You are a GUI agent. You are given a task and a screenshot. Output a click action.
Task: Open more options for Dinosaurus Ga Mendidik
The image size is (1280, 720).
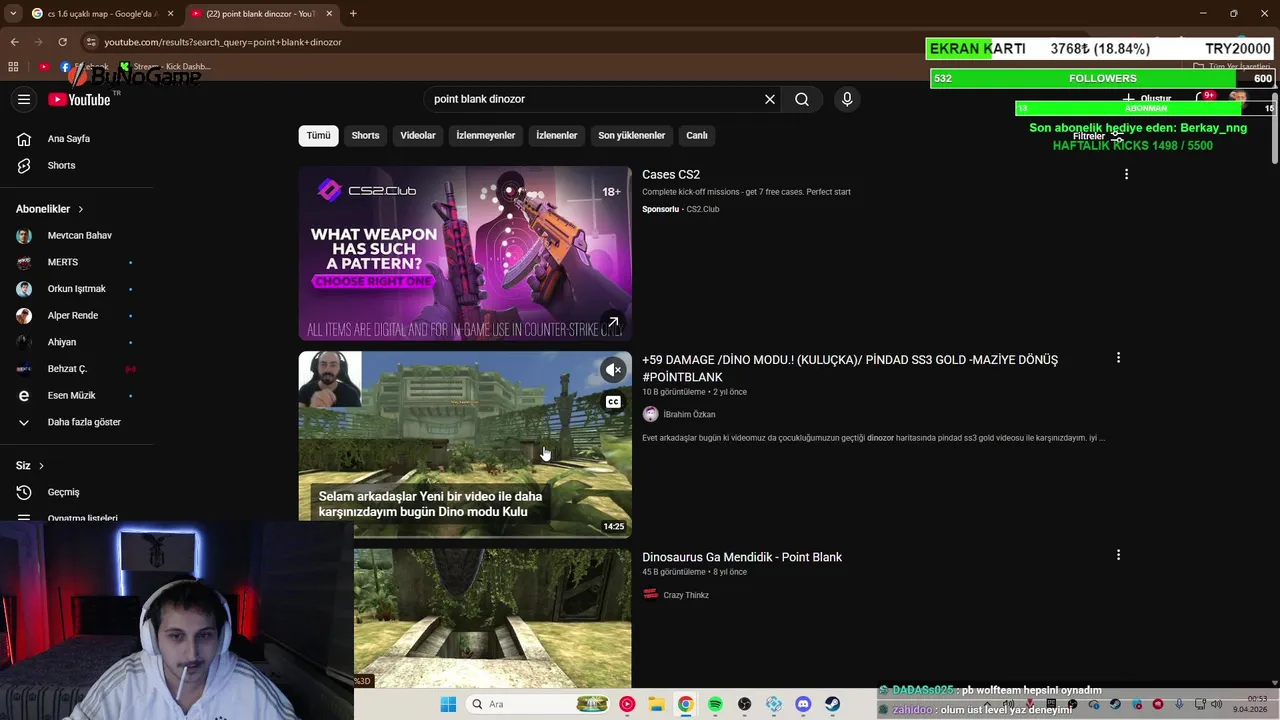pyautogui.click(x=1118, y=554)
